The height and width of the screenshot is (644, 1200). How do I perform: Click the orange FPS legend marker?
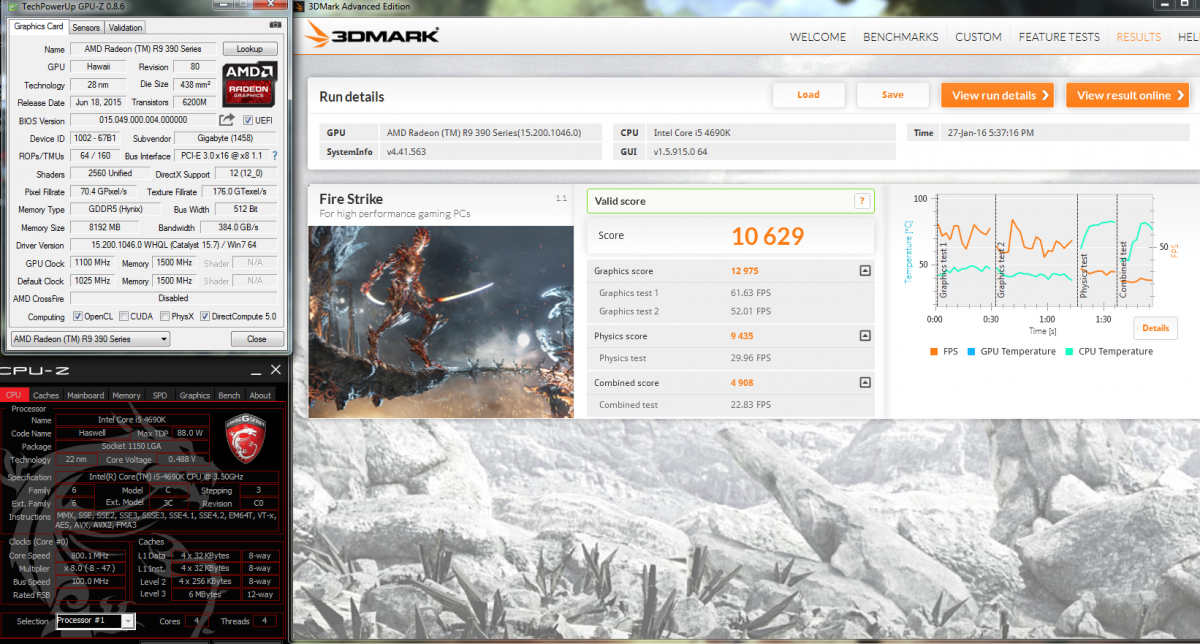[x=933, y=351]
